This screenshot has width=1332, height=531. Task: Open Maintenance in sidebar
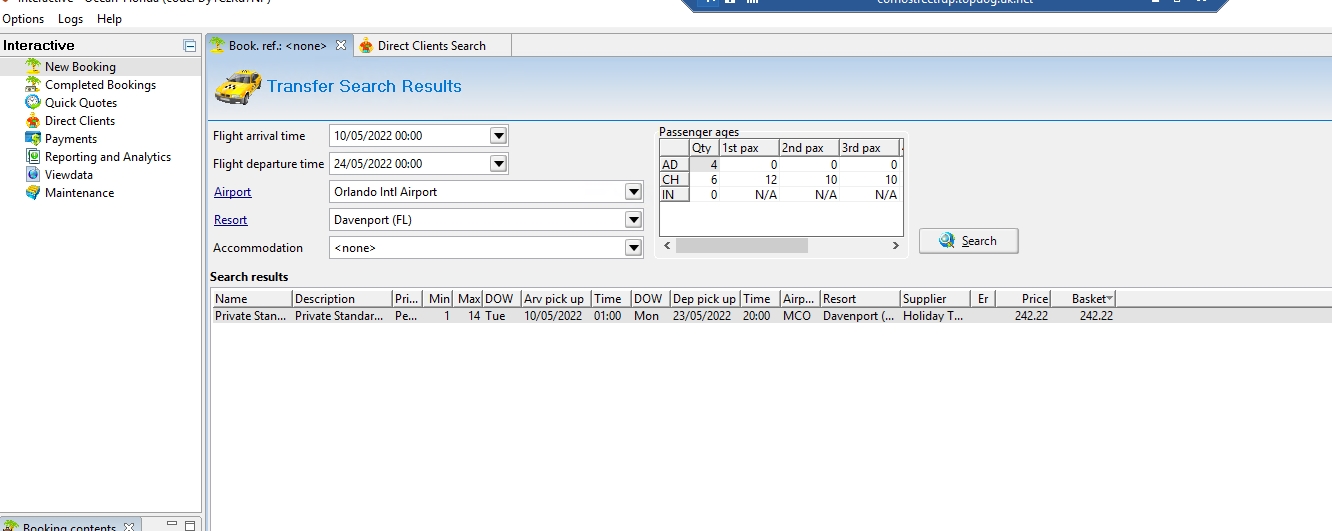(79, 193)
